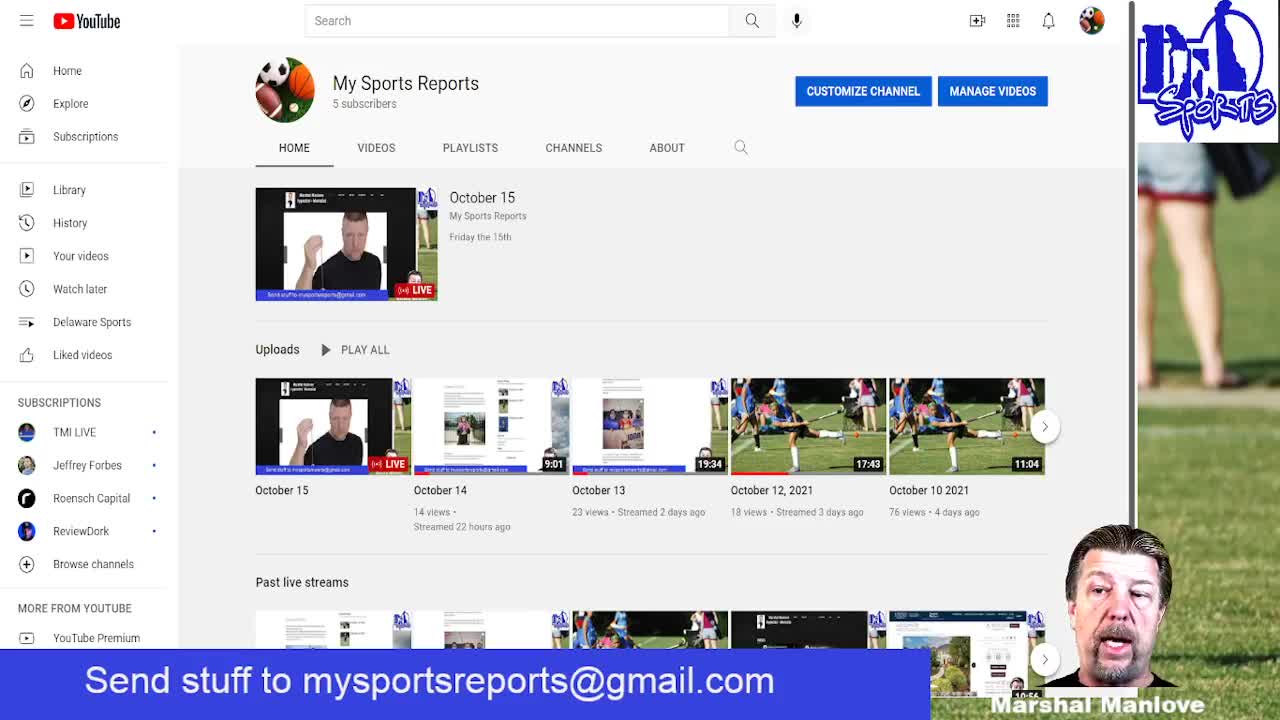1280x720 pixels.
Task: Open the YouTube apps grid
Action: click(1013, 21)
